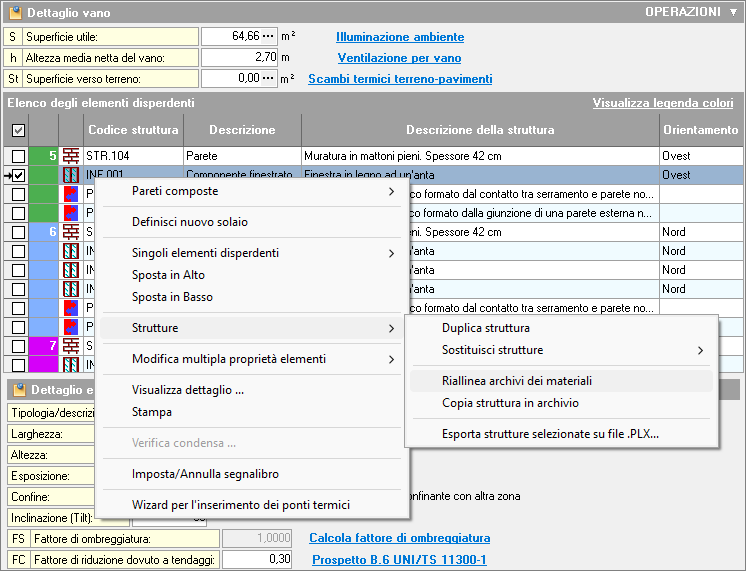Toggle the select-all checkbox in the table header
Viewport: 746px width, 571px height.
(18, 130)
